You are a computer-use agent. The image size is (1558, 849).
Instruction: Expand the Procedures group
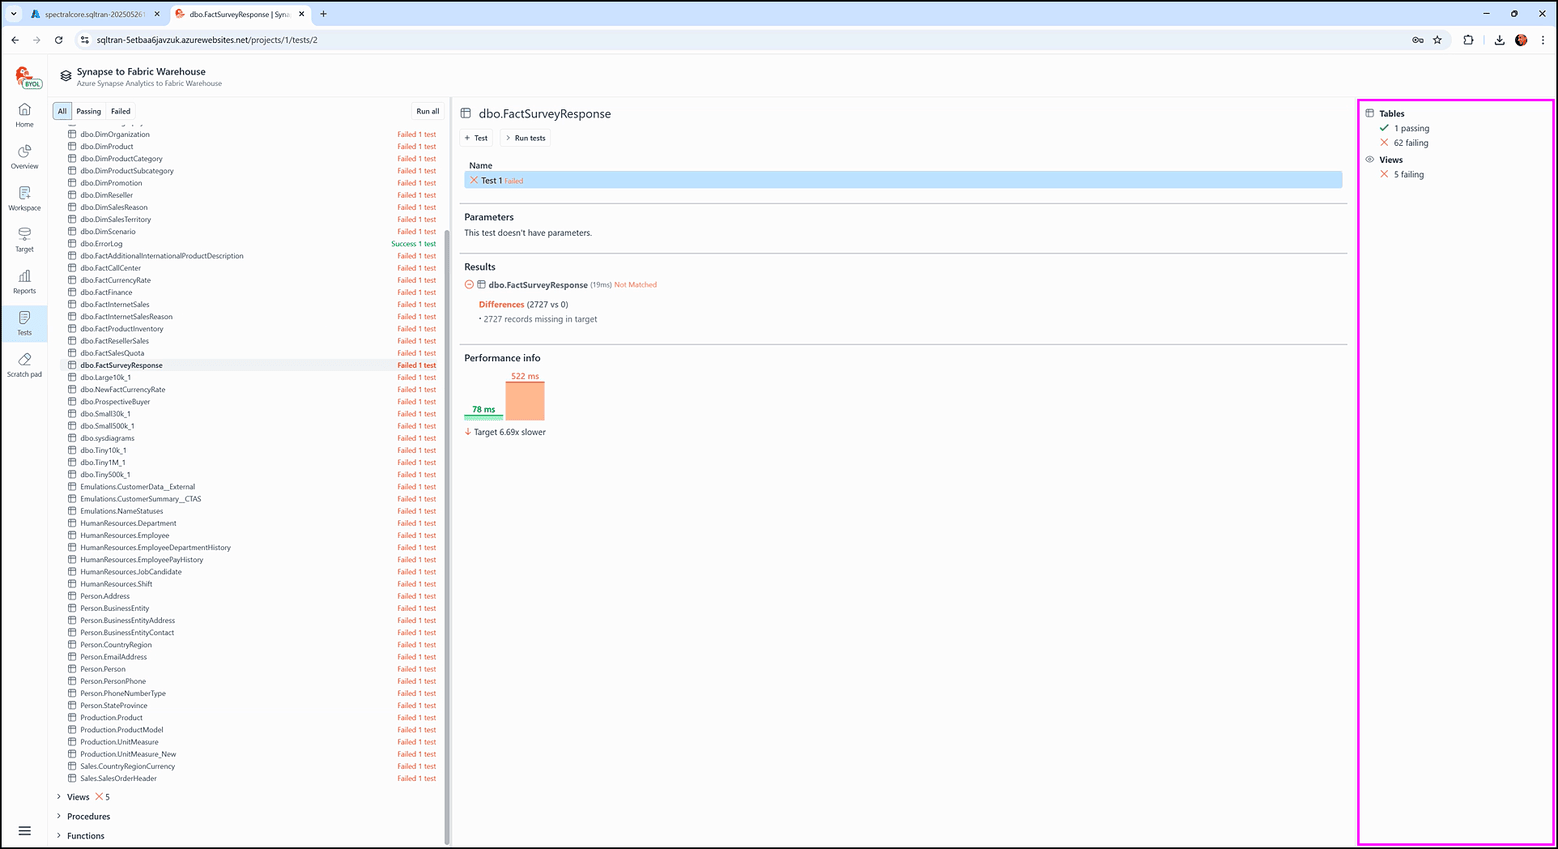coord(59,816)
